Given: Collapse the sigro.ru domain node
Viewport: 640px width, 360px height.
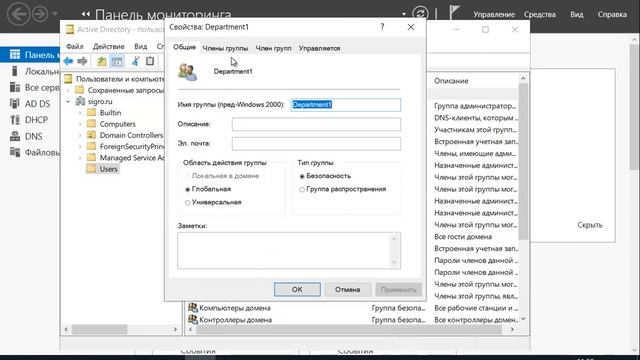Looking at the screenshot, I should (69, 101).
